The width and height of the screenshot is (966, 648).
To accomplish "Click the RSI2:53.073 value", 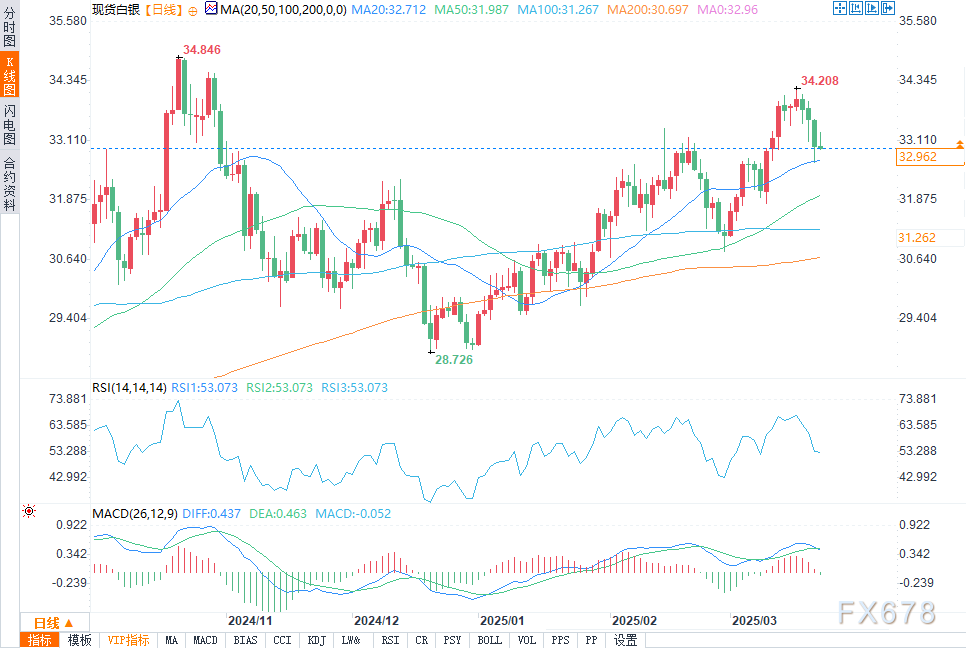I will click(x=279, y=387).
